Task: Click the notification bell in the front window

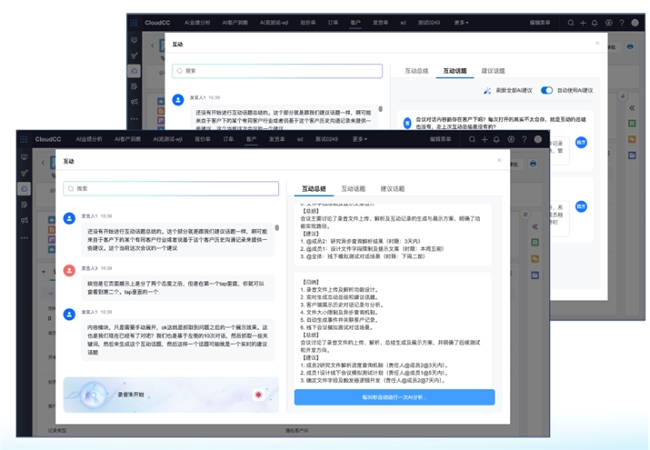Action: click(496, 139)
